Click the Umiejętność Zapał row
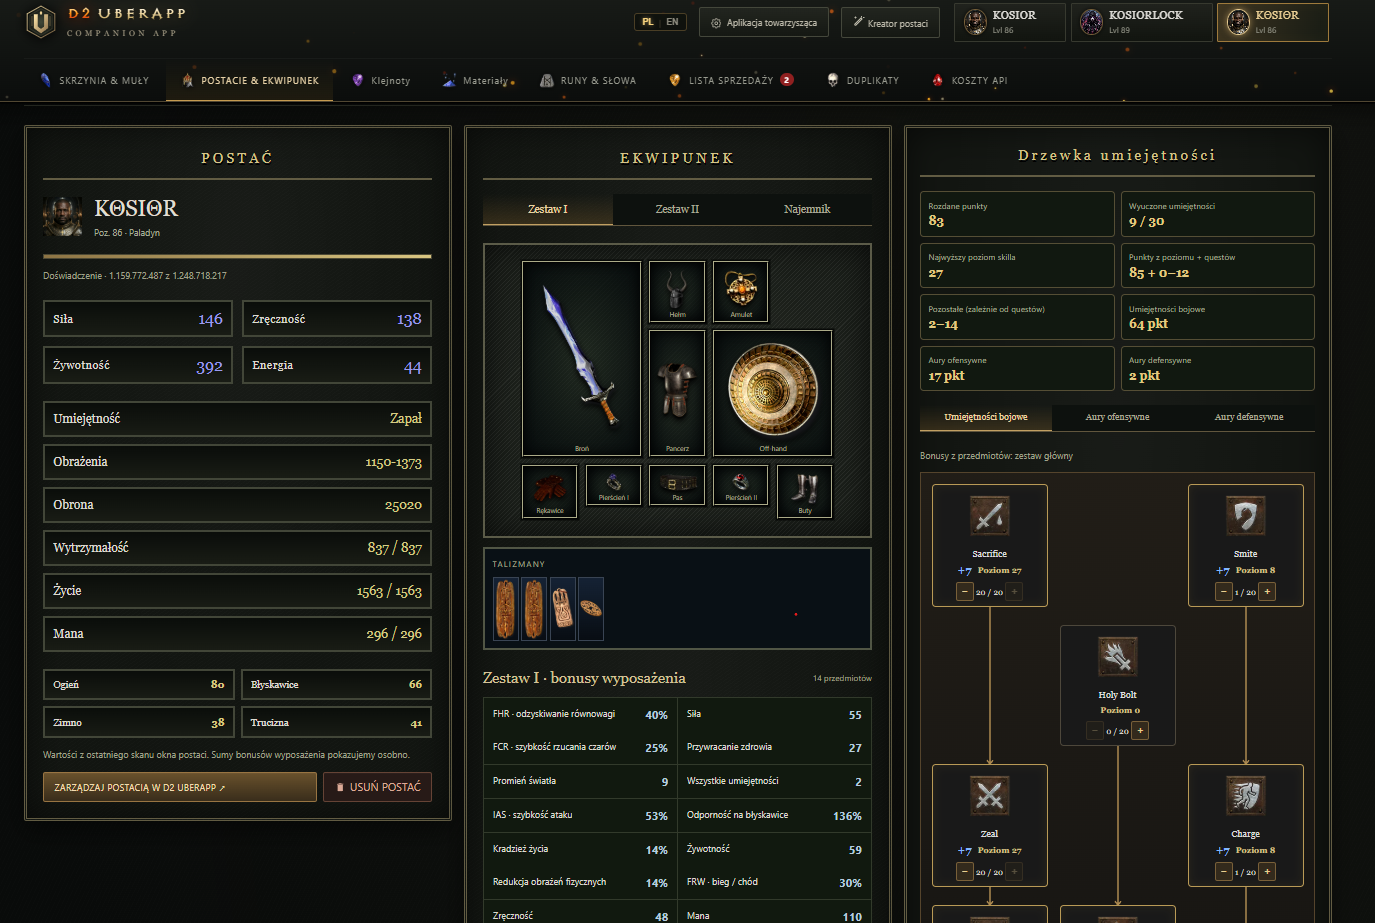 237,419
